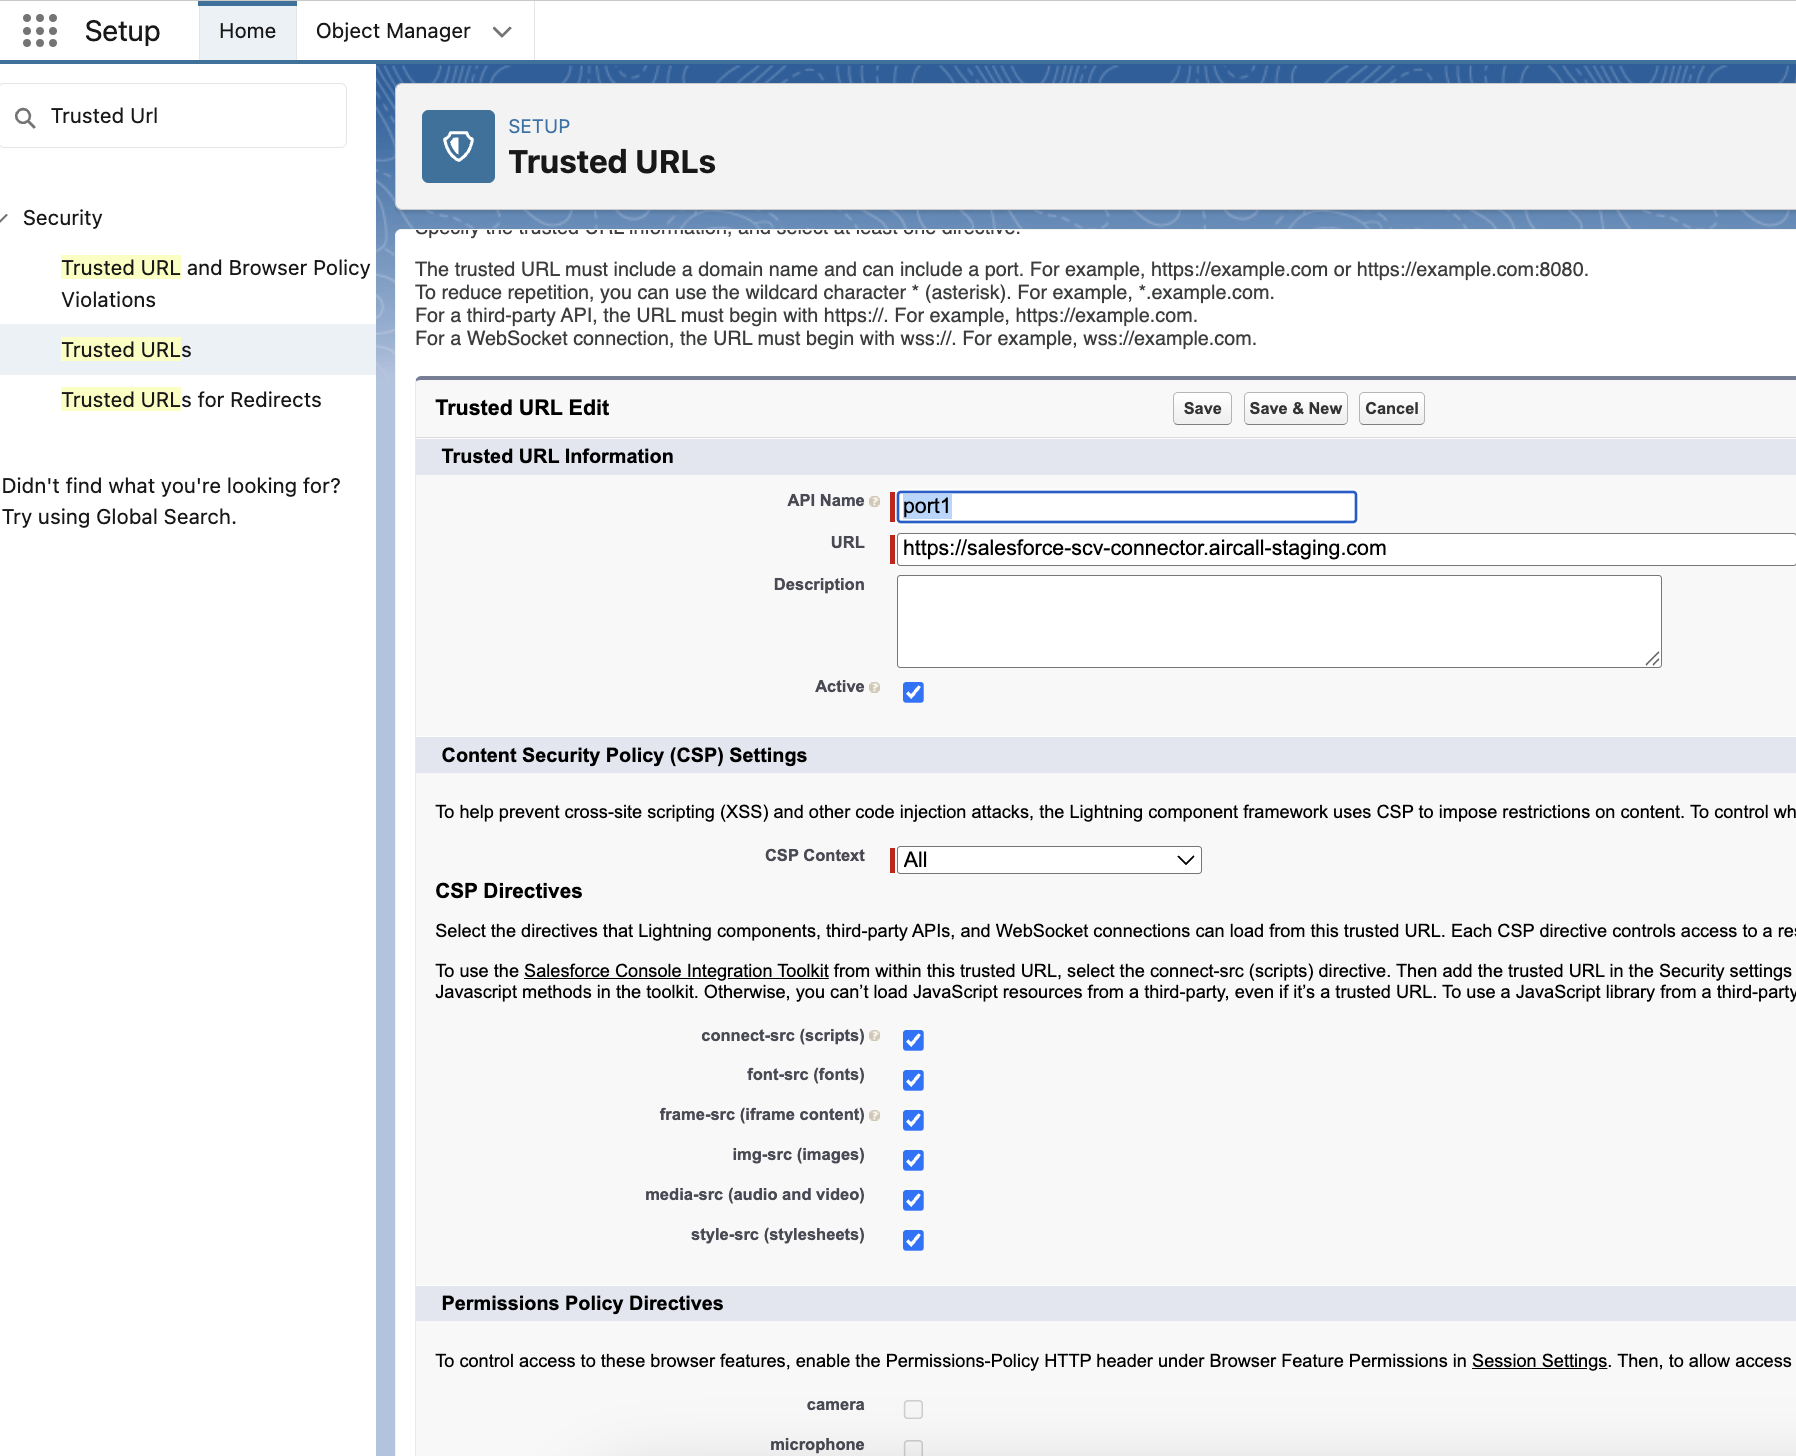
Task: Open the Object Manager tab
Action: click(393, 31)
